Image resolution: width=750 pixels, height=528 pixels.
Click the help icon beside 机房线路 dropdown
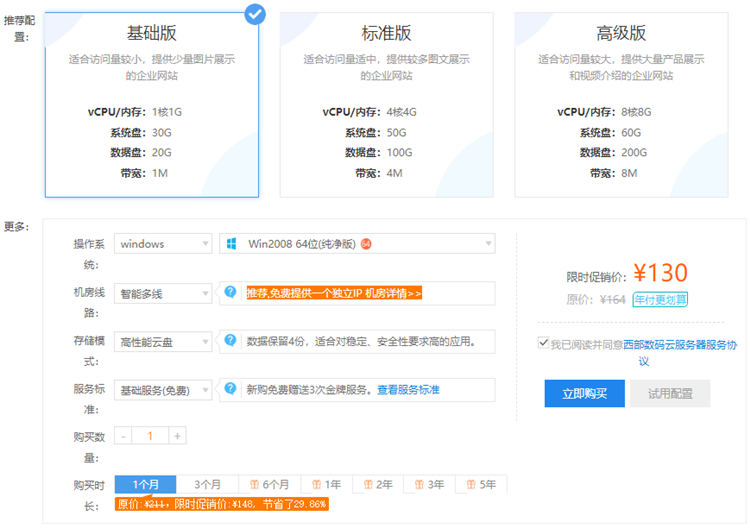[230, 292]
